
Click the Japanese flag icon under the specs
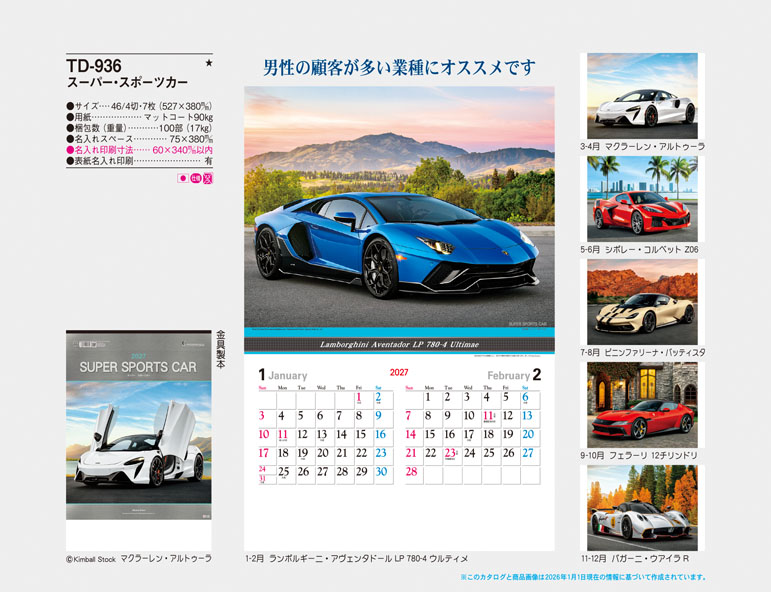(x=182, y=178)
